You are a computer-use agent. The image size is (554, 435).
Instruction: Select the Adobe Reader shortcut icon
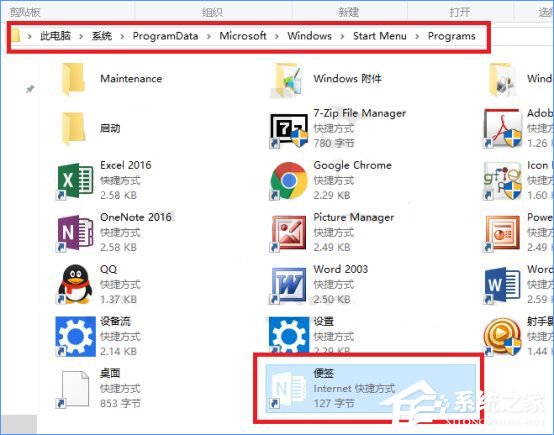coord(502,129)
